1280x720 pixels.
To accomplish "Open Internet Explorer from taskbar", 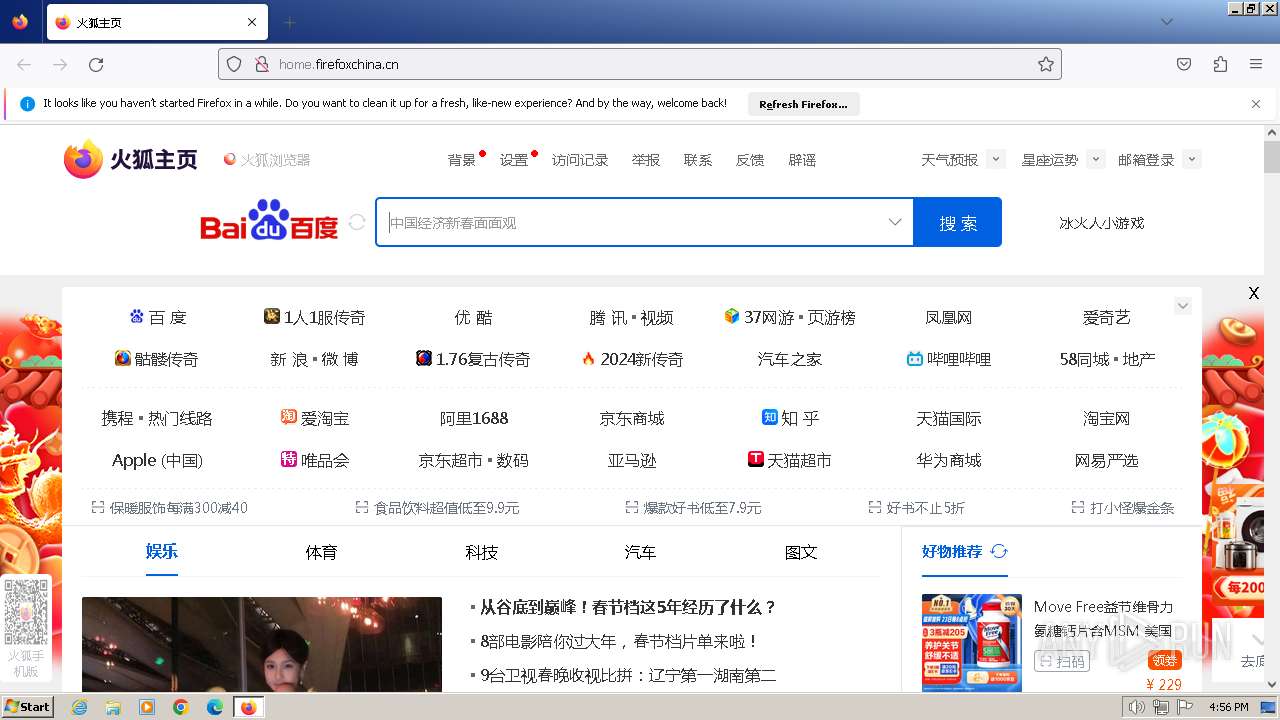I will [80, 707].
